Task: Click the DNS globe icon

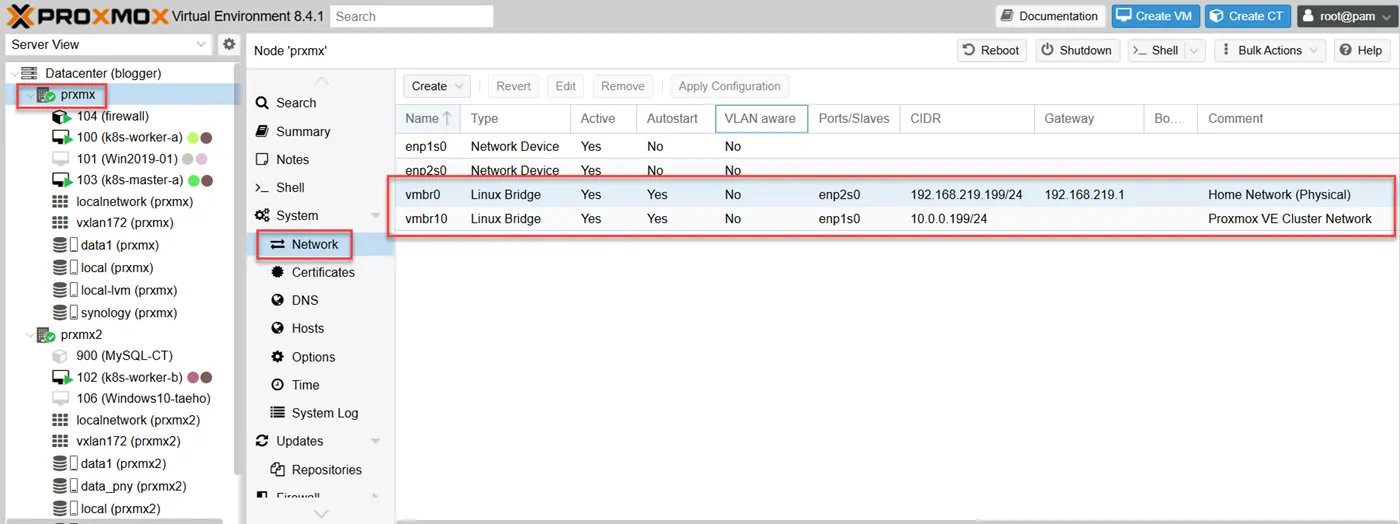Action: pyautogui.click(x=278, y=300)
